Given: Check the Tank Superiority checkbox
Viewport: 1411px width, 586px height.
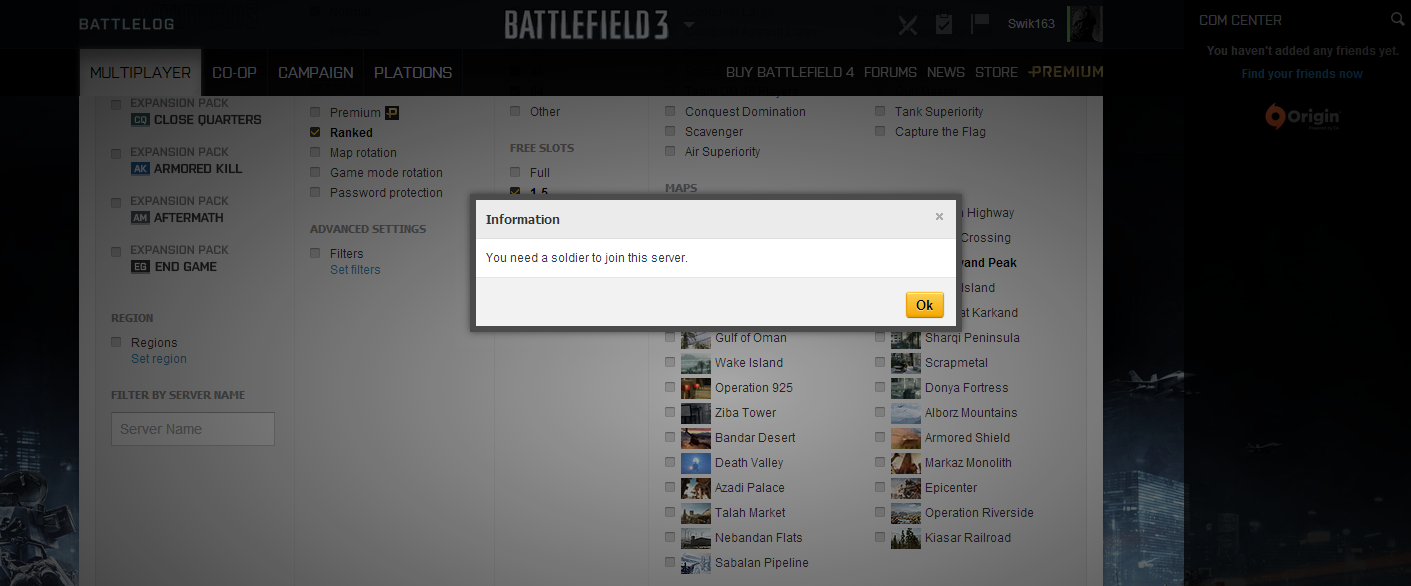Looking at the screenshot, I should click(880, 112).
